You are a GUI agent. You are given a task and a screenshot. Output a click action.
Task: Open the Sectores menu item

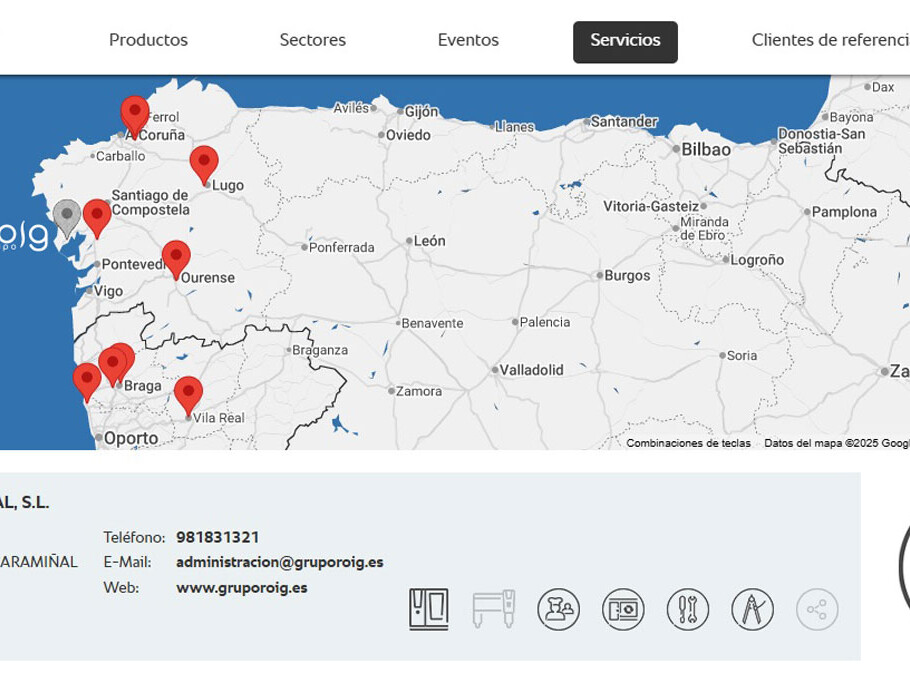coord(312,40)
